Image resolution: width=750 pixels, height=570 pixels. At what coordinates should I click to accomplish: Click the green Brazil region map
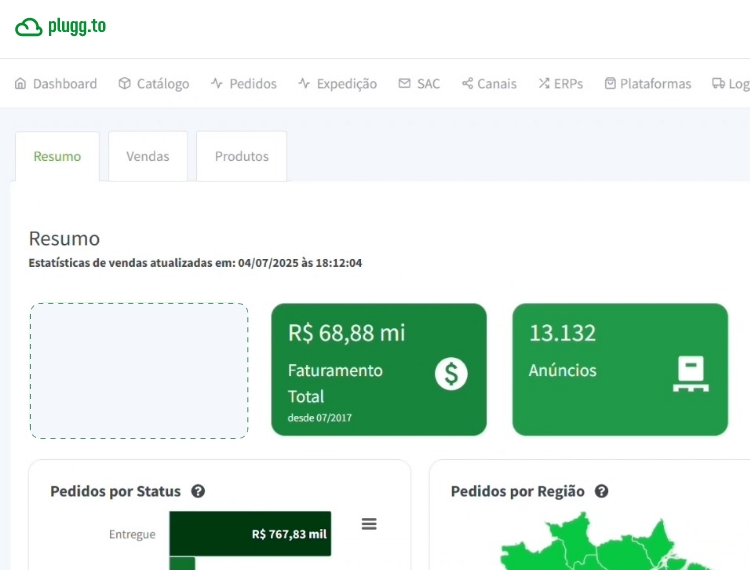590,545
